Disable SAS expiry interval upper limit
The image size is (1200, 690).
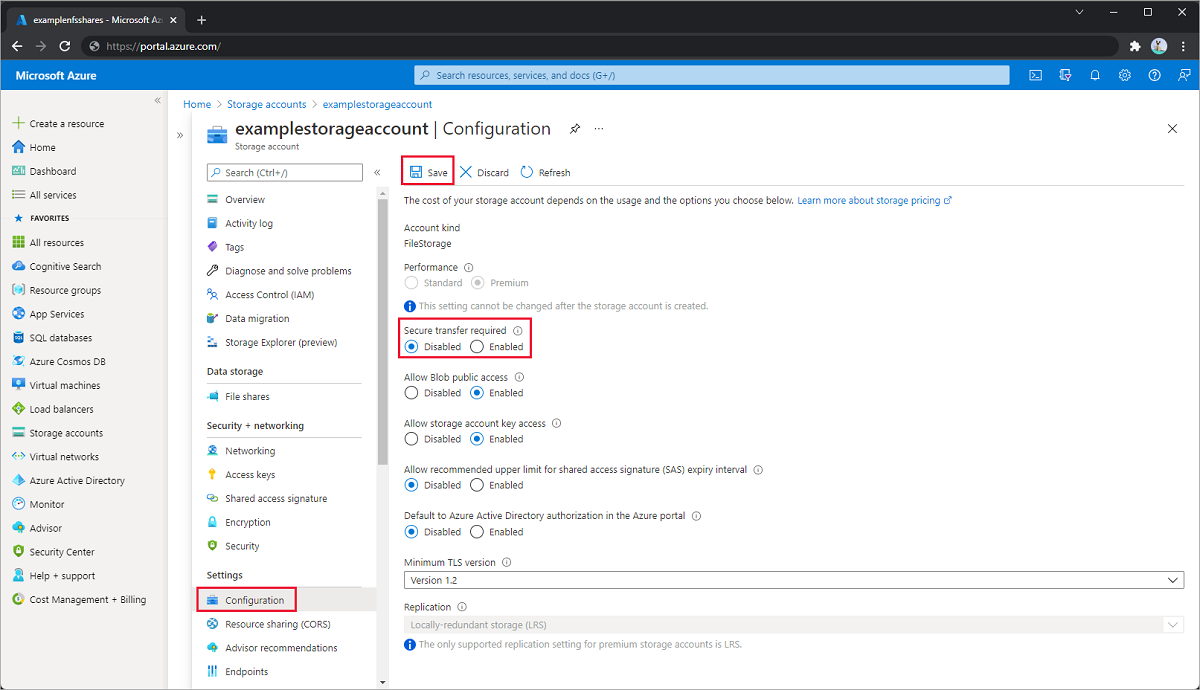tap(432, 485)
